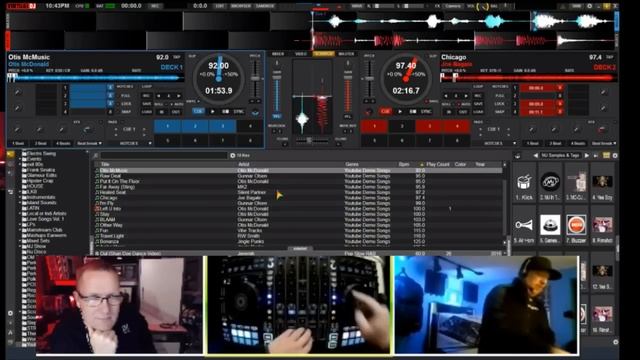Trigger blue hot cue pad 3 on deck 1
The image size is (640, 360).
click(x=223, y=126)
